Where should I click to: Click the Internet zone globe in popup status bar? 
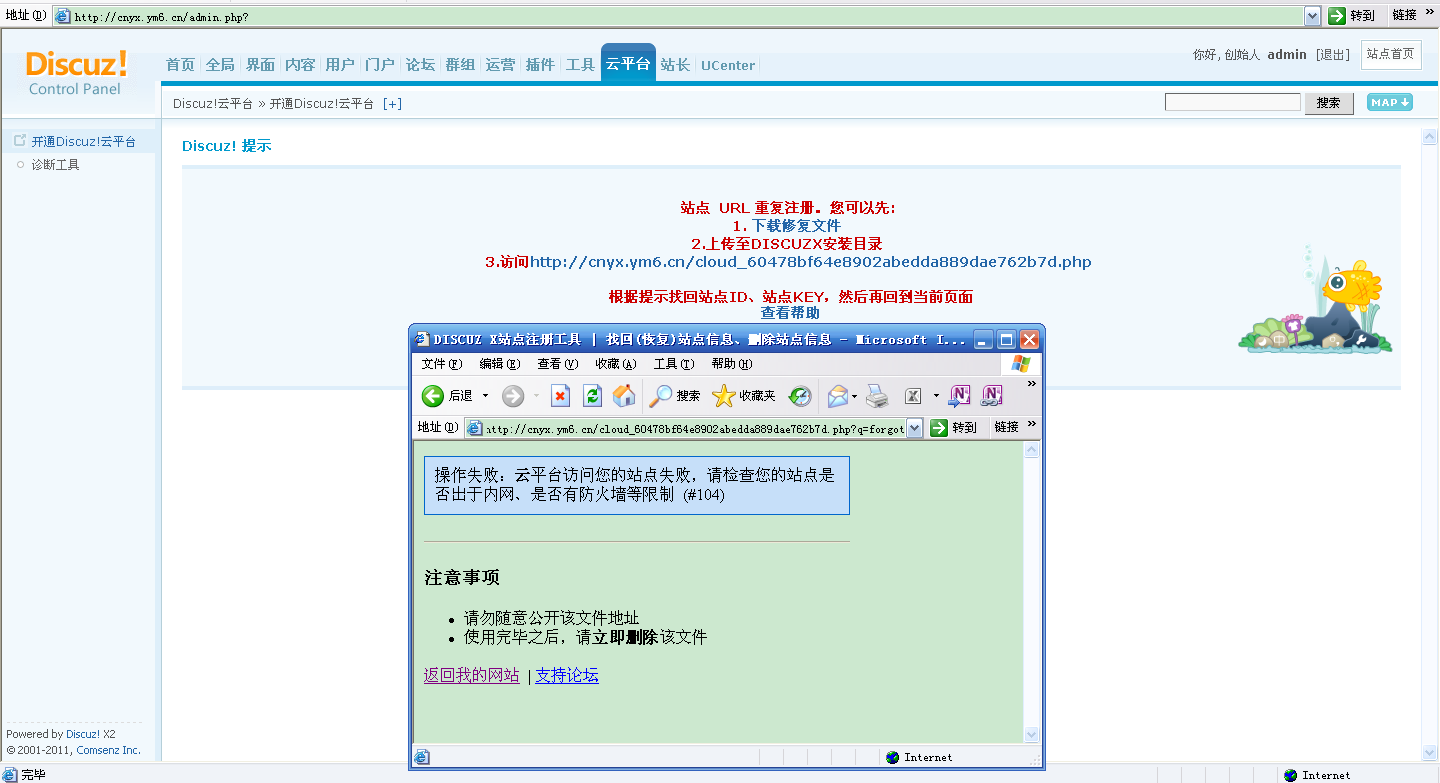click(892, 757)
